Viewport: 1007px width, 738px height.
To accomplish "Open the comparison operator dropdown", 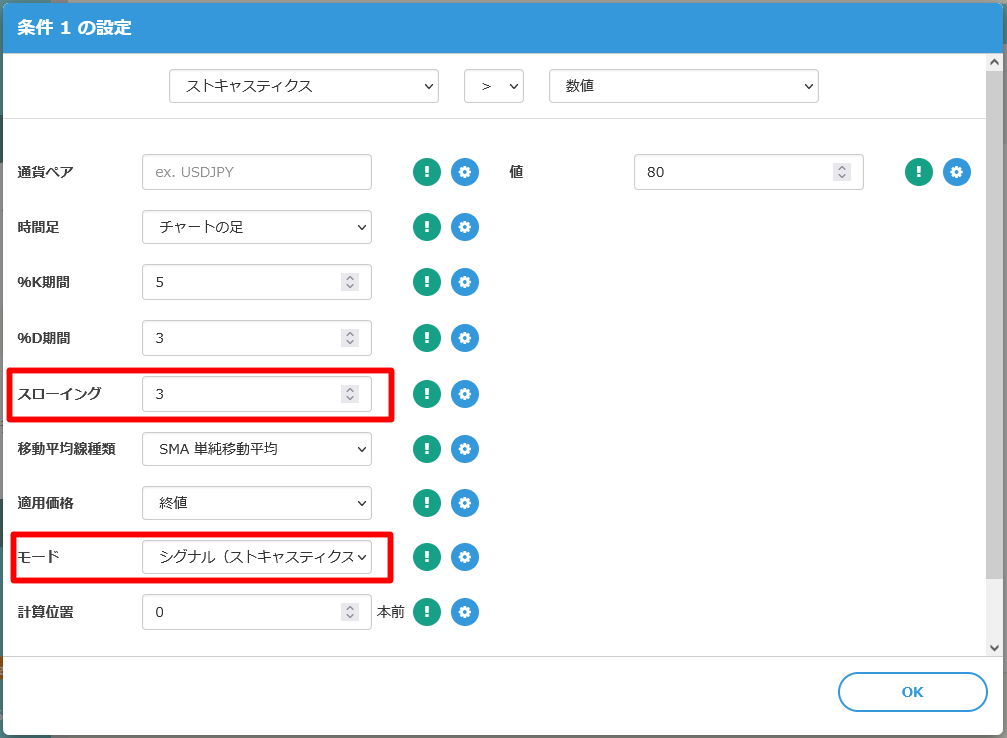I will coord(494,86).
